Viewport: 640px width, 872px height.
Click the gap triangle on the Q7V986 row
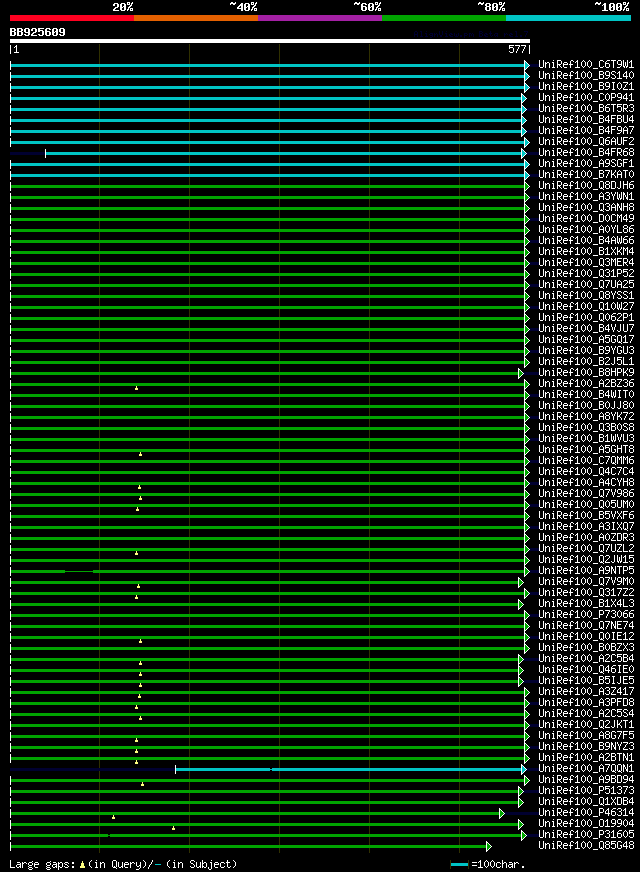tap(141, 498)
